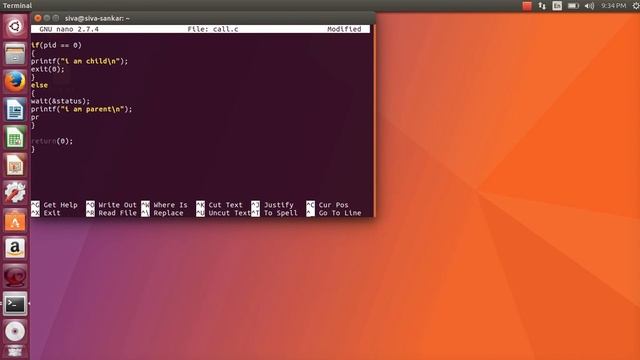Image resolution: width=640 pixels, height=360 pixels.
Task: Click the ^W Where Is shortcut
Action: click(164, 205)
